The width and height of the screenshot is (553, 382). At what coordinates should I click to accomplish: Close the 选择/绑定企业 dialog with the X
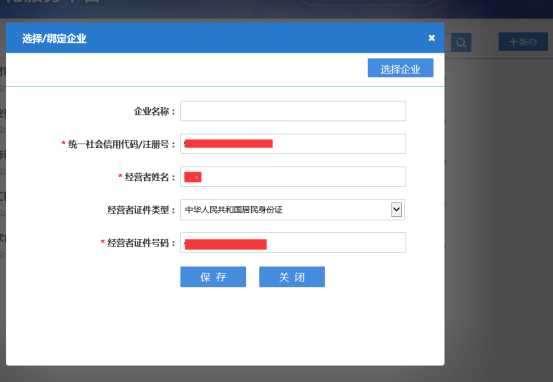[x=431, y=38]
